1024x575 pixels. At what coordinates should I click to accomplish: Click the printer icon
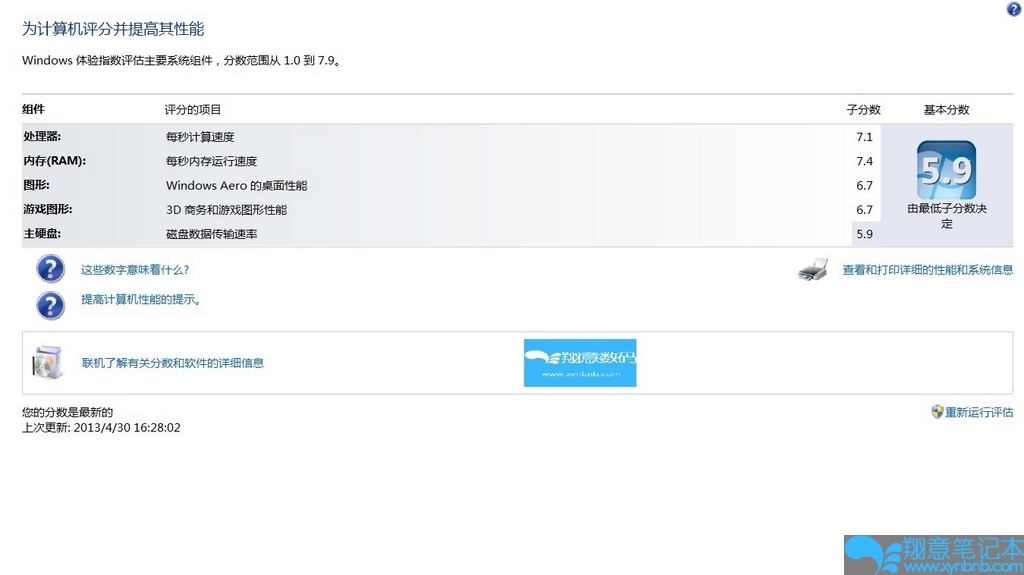pyautogui.click(x=813, y=269)
